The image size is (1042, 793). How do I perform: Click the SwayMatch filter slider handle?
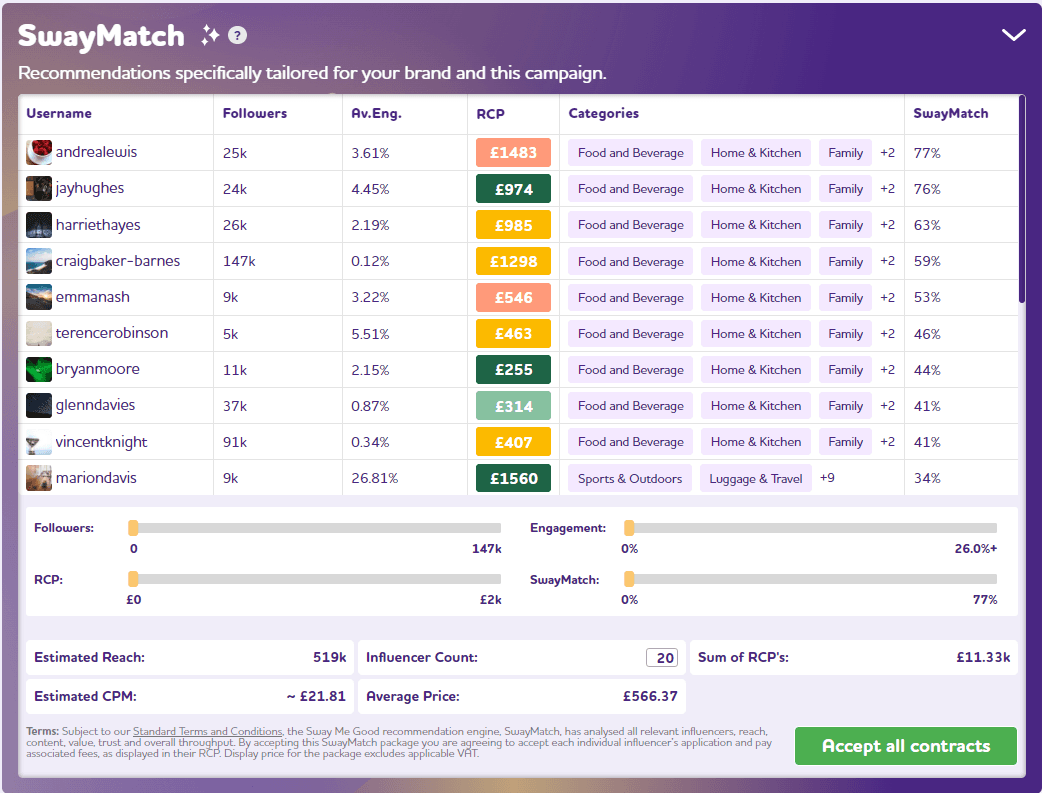pos(629,579)
